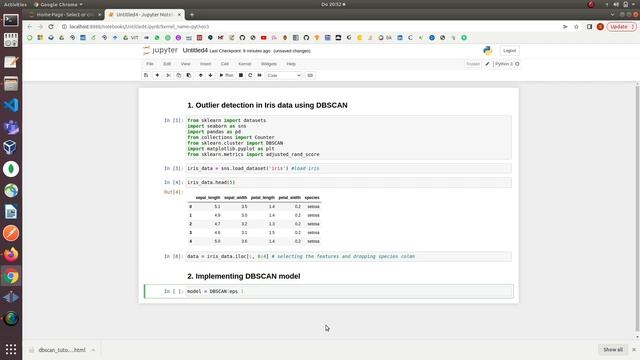Open the cell type Code dropdown

(x=284, y=76)
